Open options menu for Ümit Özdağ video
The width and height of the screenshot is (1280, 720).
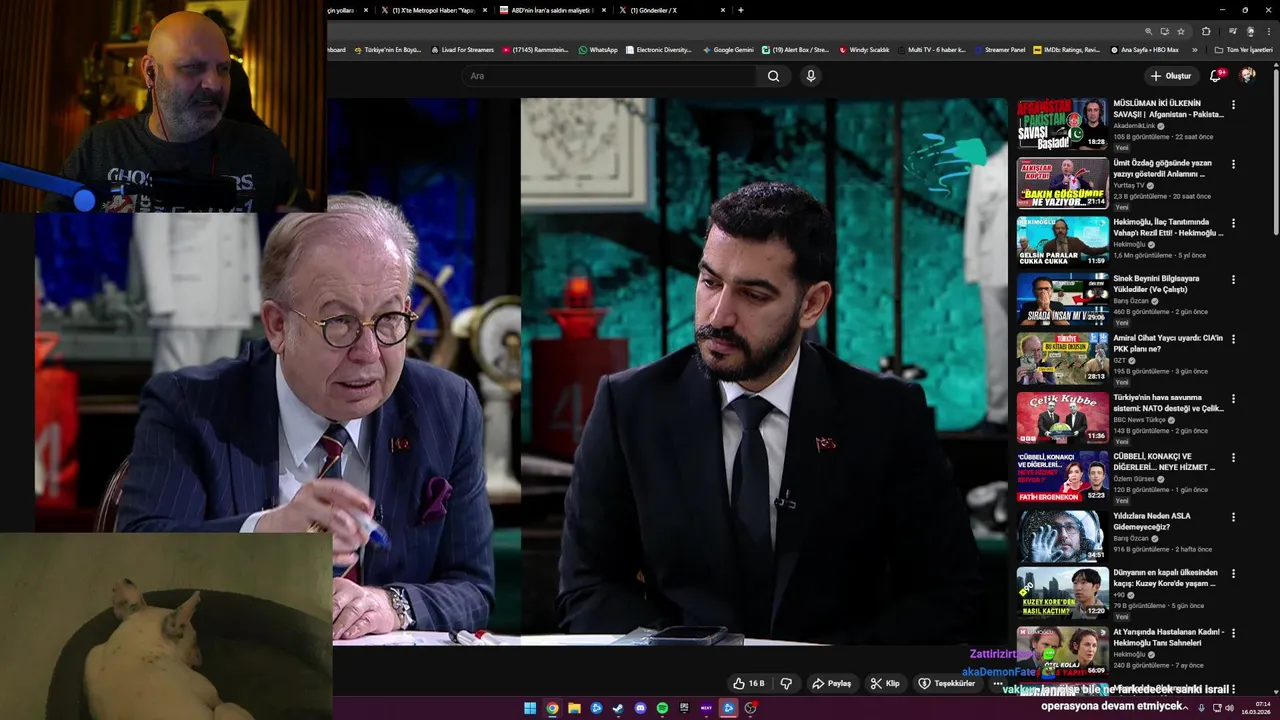(1233, 164)
